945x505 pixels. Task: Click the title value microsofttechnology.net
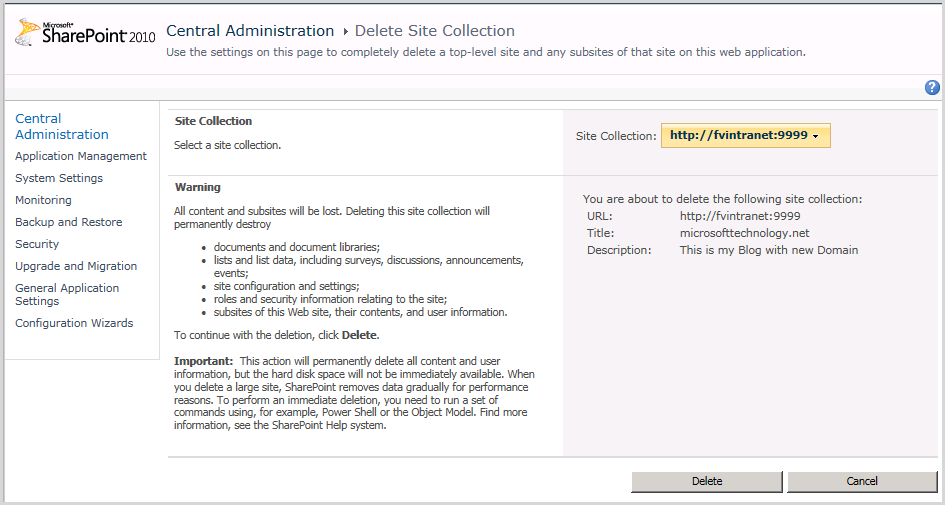click(744, 233)
